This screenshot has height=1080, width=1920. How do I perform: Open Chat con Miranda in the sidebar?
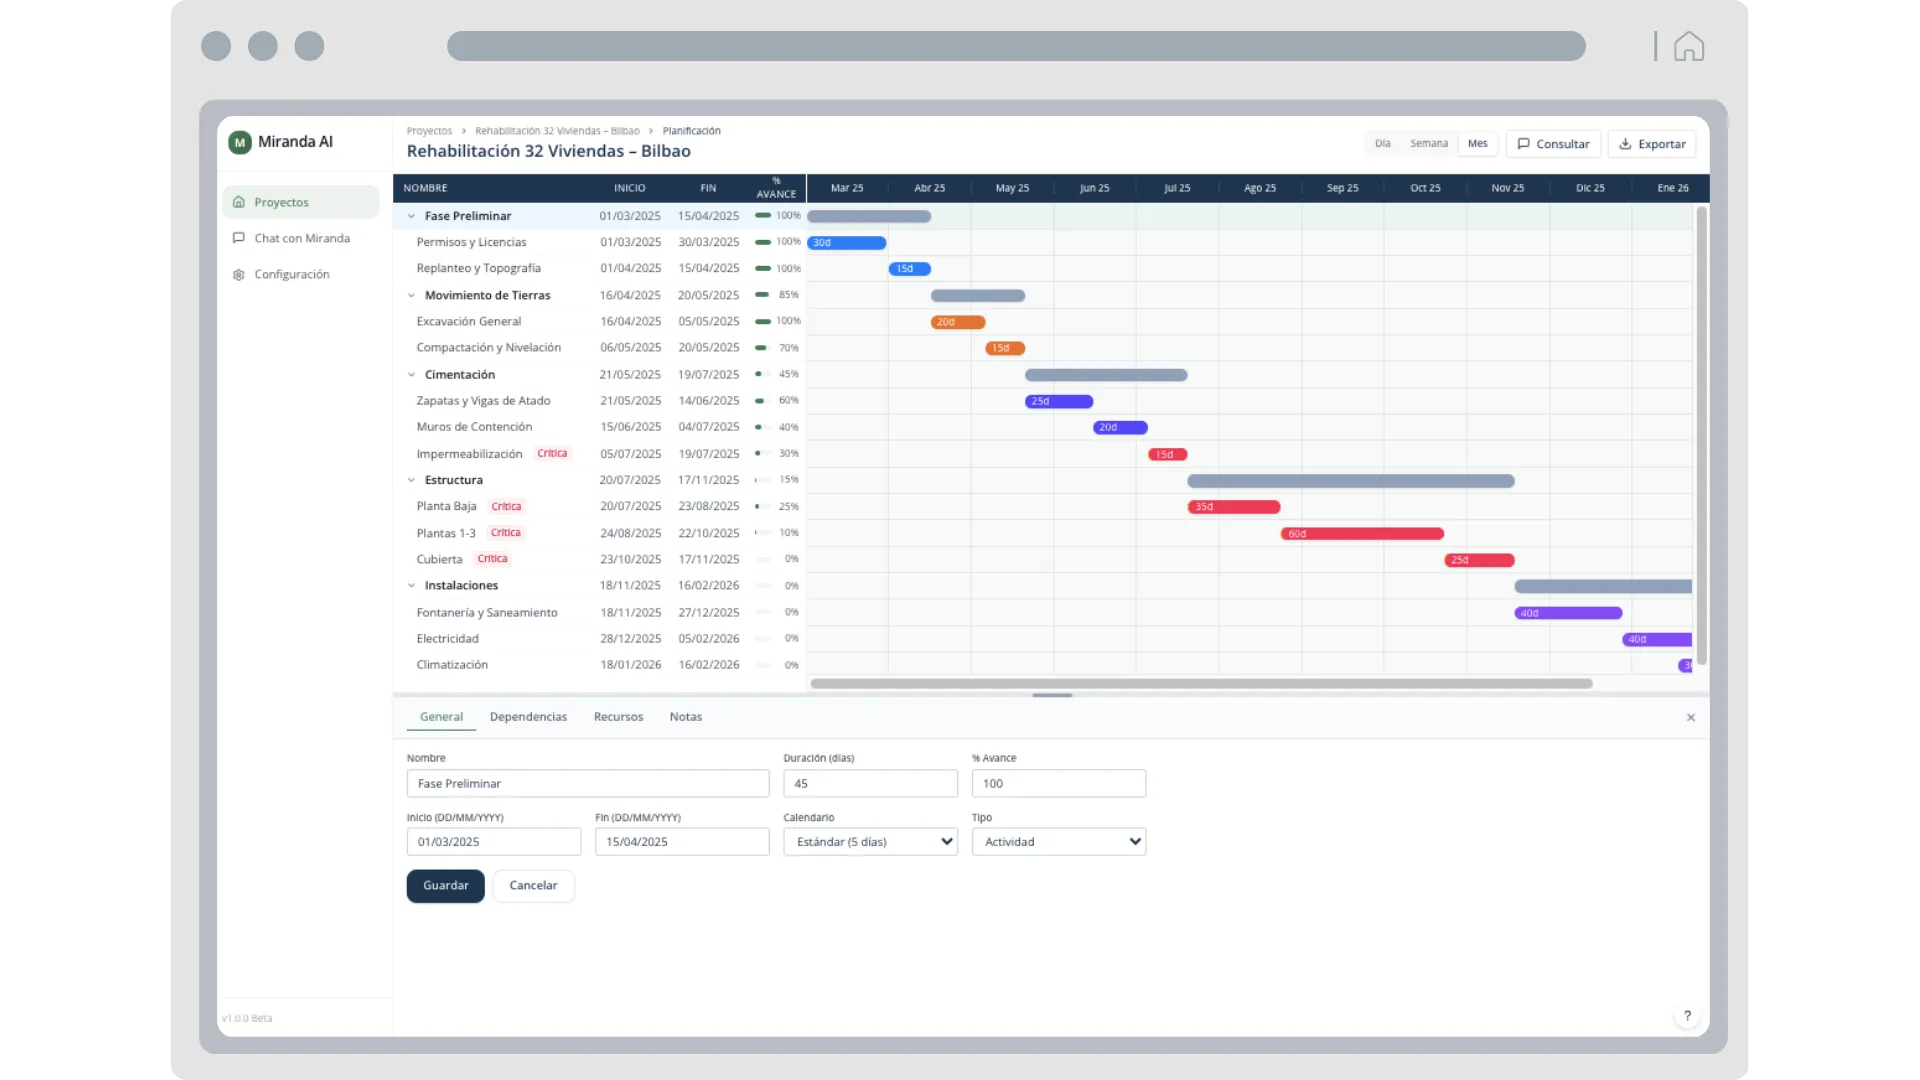tap(301, 238)
